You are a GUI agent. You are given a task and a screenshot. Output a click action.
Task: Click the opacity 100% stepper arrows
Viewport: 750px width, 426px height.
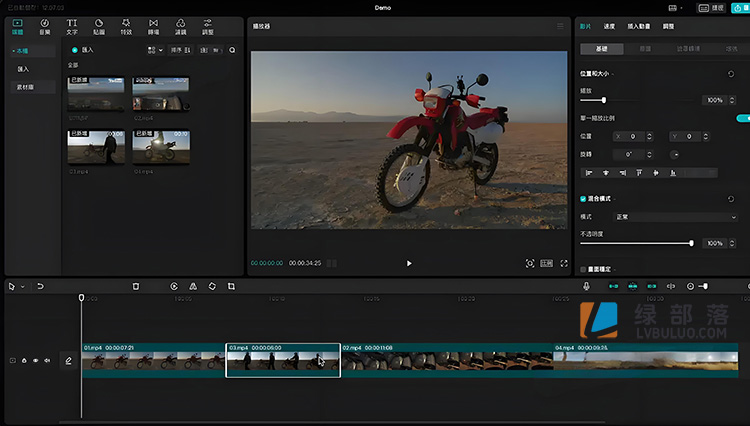[732, 243]
